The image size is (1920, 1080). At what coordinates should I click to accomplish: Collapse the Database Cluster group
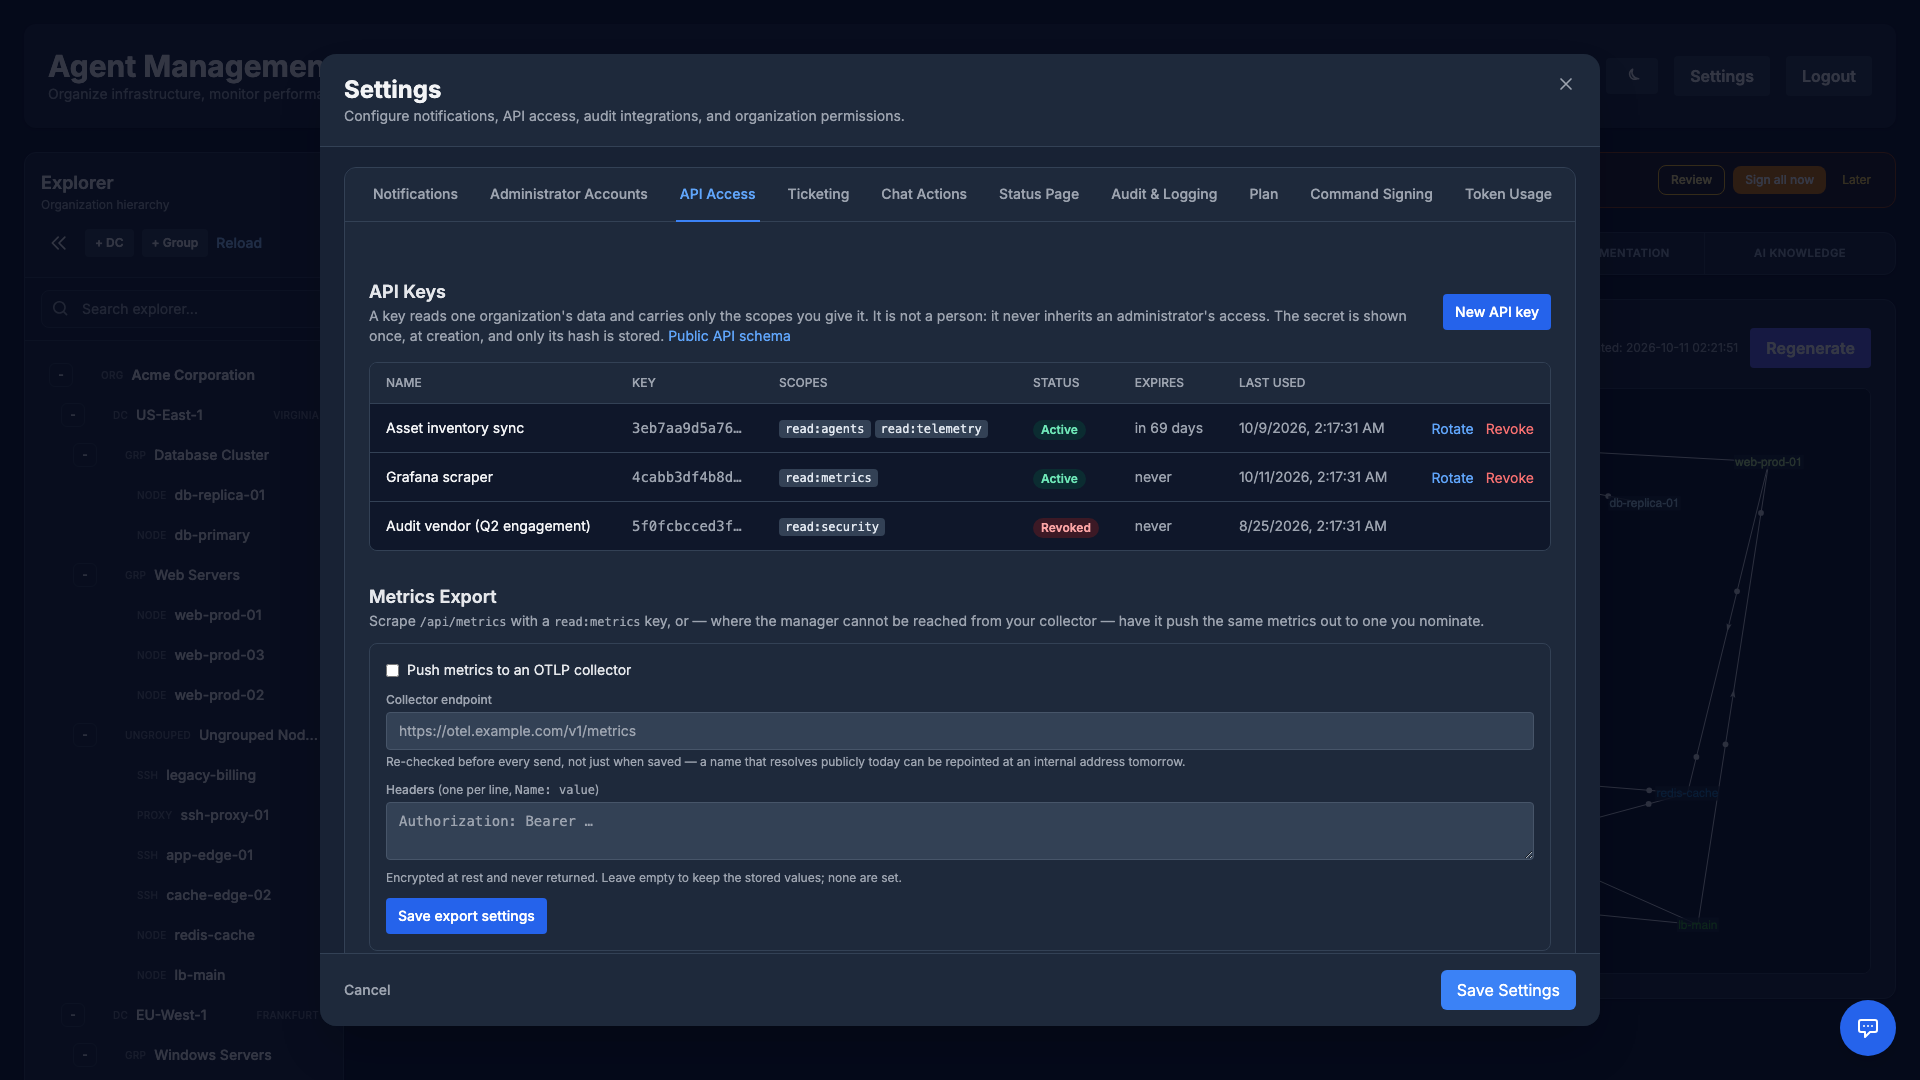(x=85, y=455)
